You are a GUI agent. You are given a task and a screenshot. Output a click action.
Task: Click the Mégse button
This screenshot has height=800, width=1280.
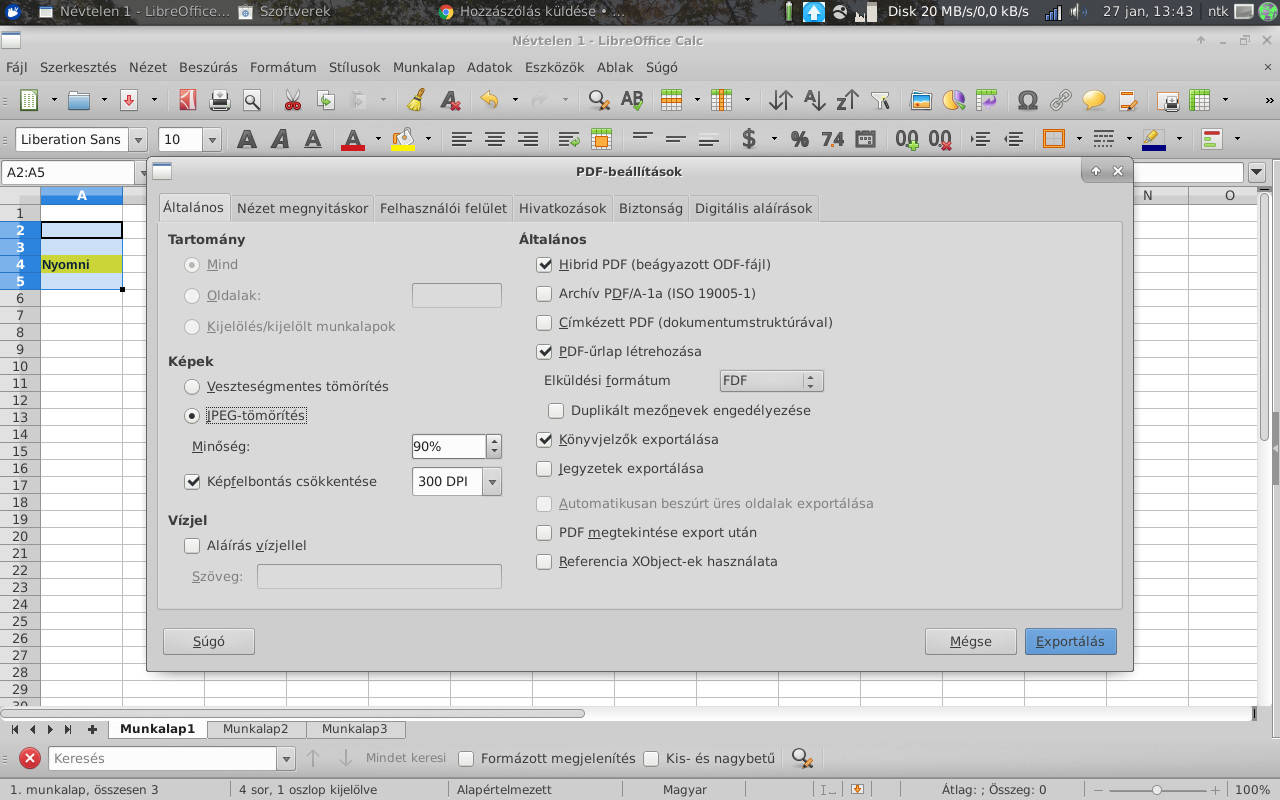tap(970, 642)
